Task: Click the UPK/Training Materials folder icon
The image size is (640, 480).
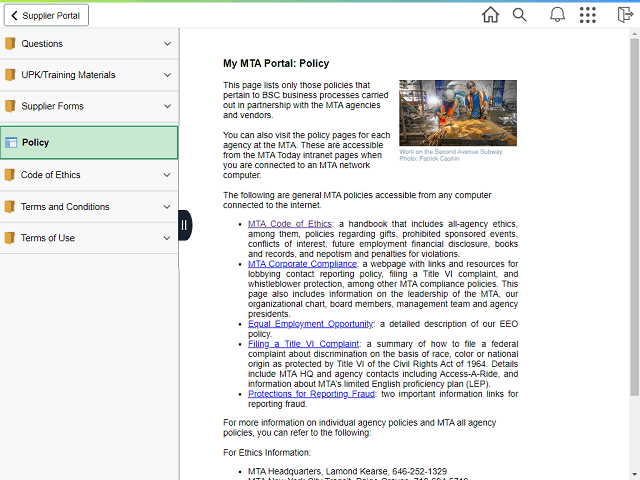Action: [x=10, y=75]
